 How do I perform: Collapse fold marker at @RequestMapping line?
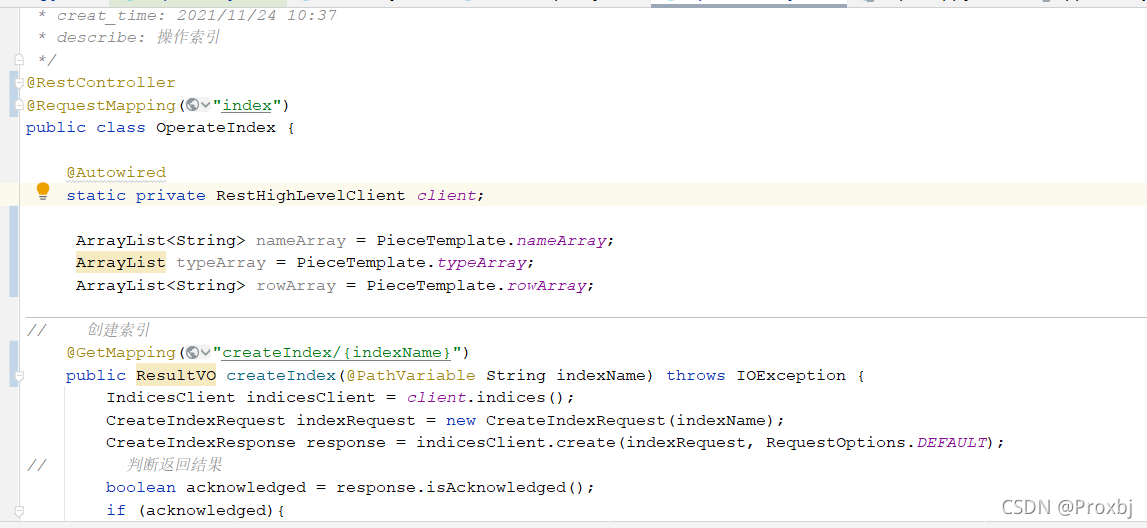[20, 107]
